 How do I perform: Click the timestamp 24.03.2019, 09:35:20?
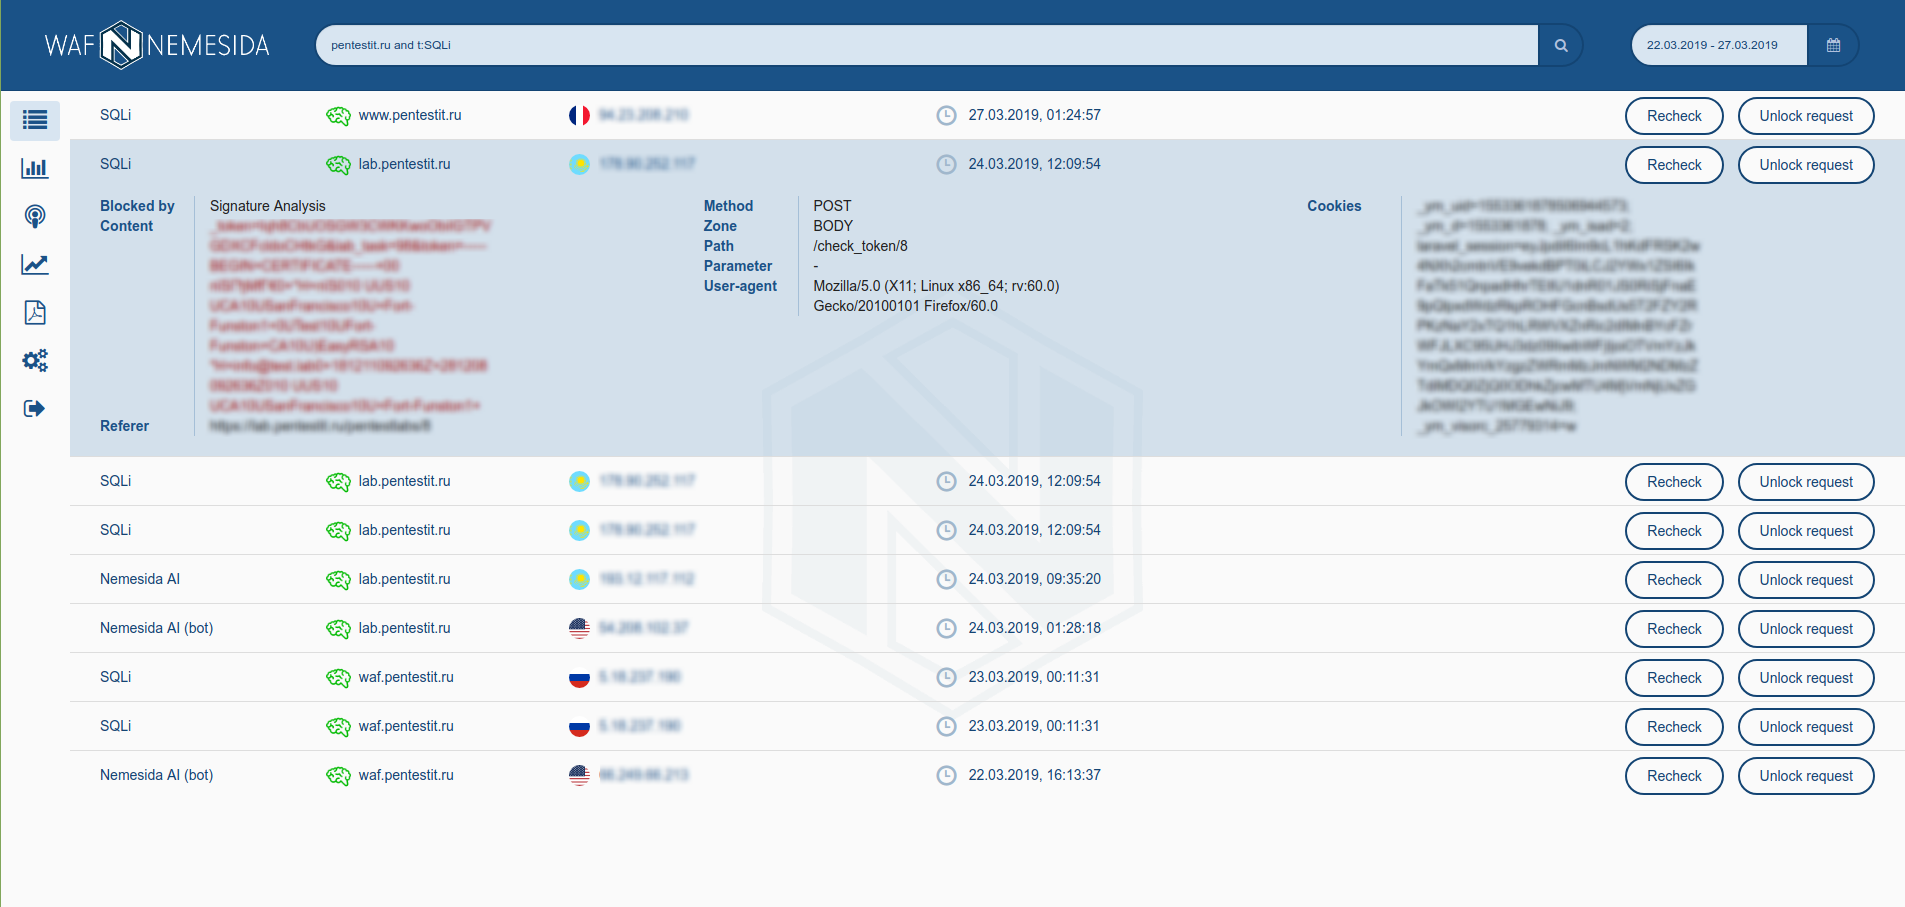pyautogui.click(x=1034, y=579)
